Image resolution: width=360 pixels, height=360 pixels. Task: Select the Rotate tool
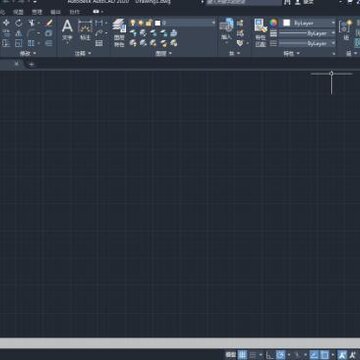click(19, 23)
